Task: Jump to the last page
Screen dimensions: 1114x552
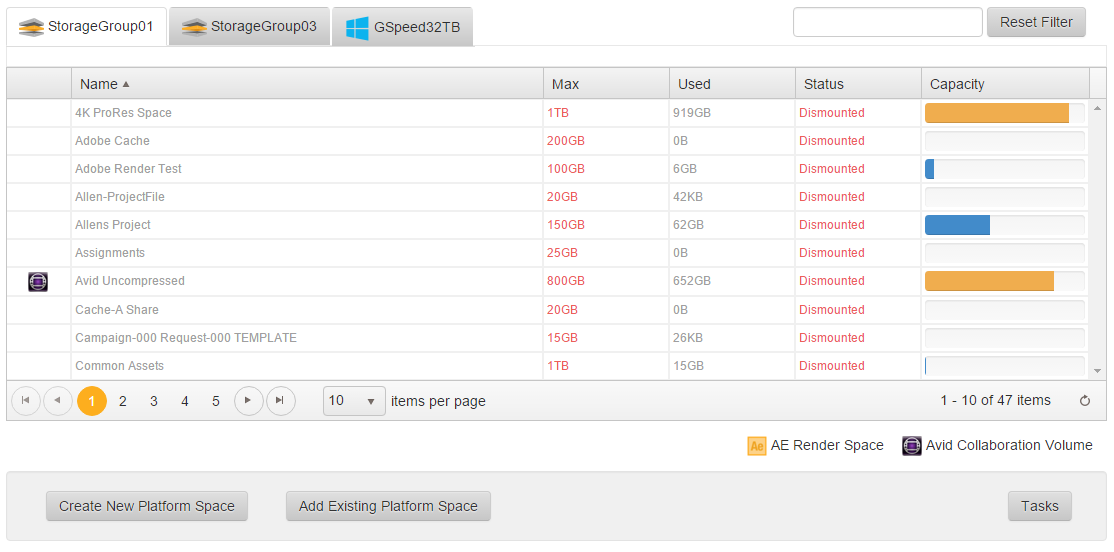Action: pos(281,401)
